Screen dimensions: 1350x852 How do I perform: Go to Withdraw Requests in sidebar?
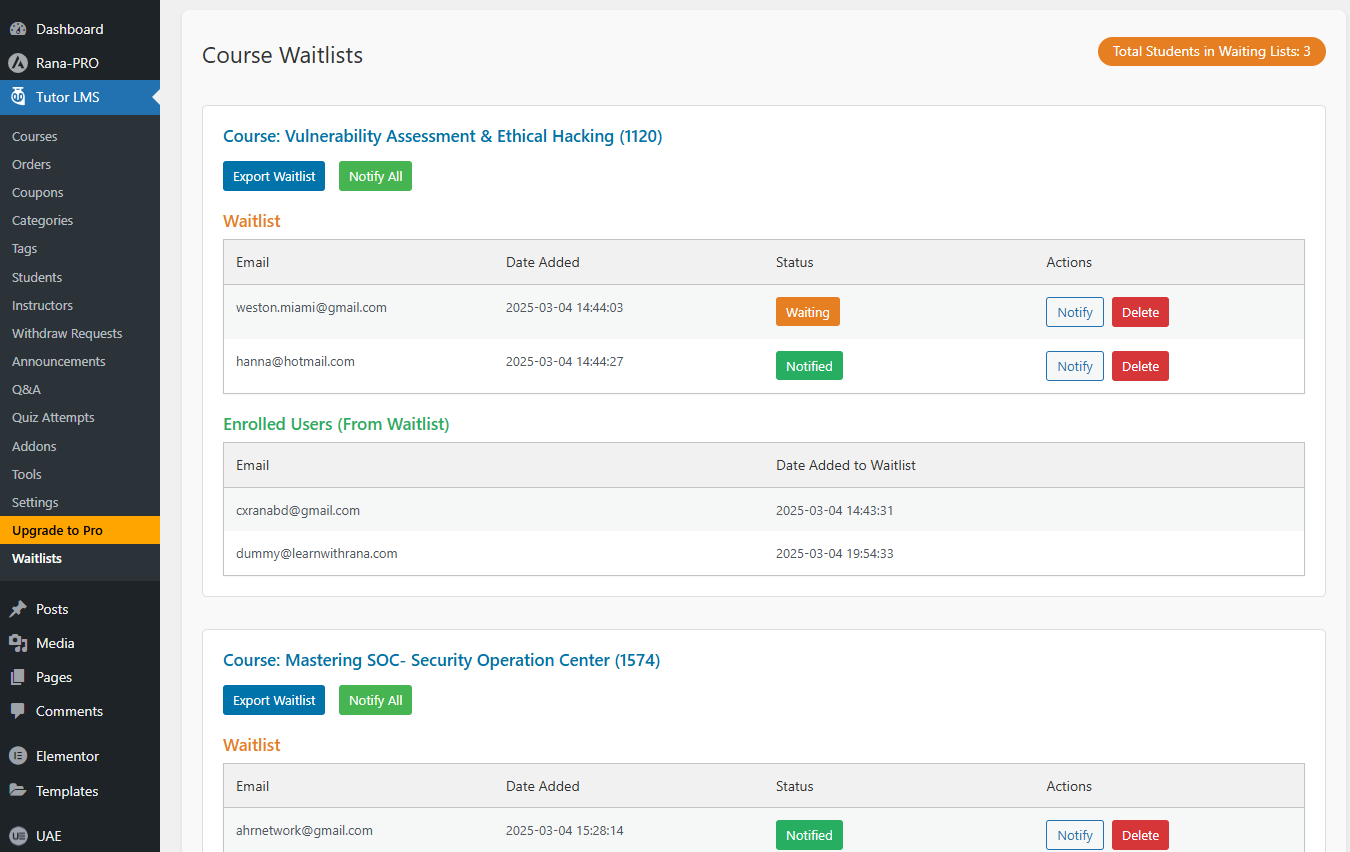[x=67, y=333]
